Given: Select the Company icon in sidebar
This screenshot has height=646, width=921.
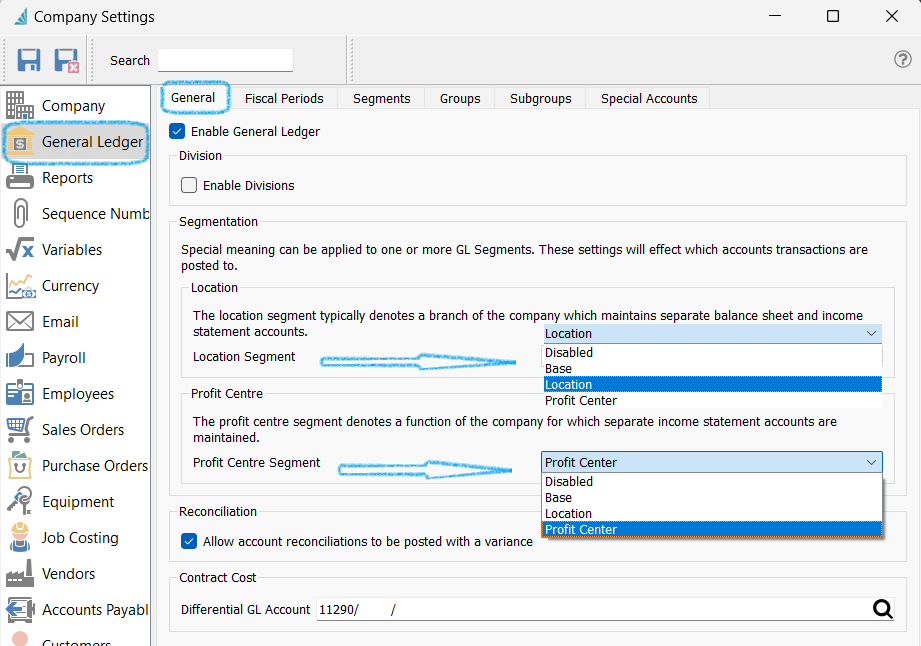Looking at the screenshot, I should click(20, 106).
